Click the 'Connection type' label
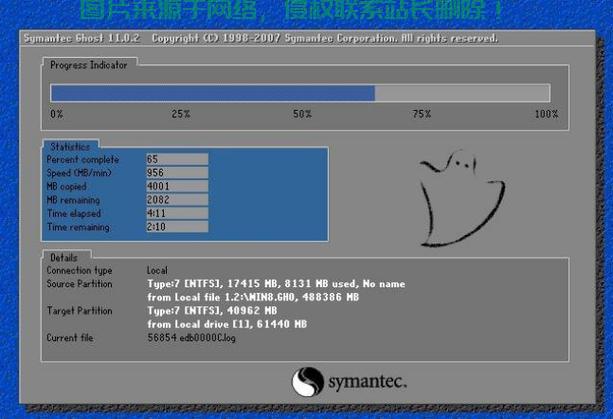613x419 pixels. tap(79, 270)
